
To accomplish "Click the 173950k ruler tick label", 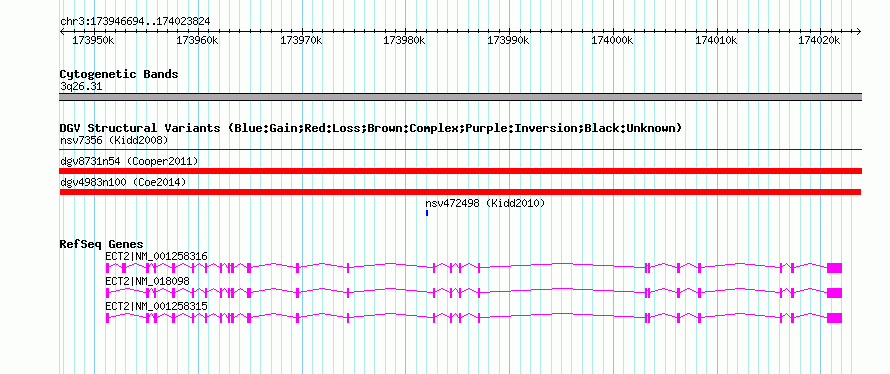I will click(x=93, y=40).
